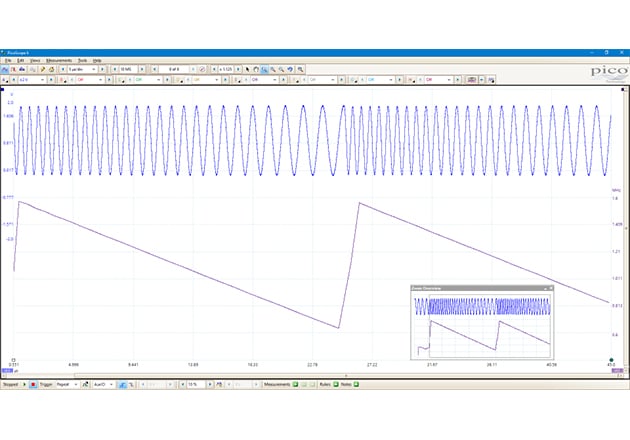630x440 pixels.
Task: Open the timebase per-division dropdown
Action: 82,70
